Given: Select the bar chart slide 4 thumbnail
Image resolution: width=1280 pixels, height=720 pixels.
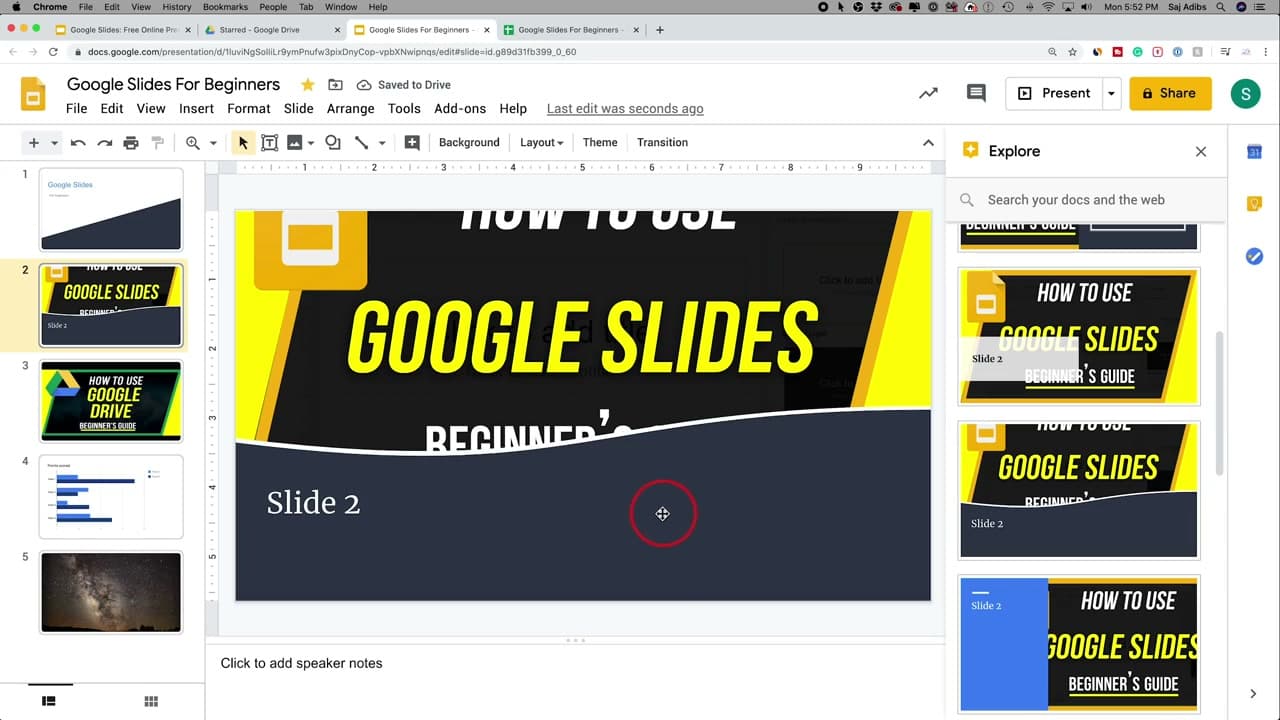Looking at the screenshot, I should (111, 497).
